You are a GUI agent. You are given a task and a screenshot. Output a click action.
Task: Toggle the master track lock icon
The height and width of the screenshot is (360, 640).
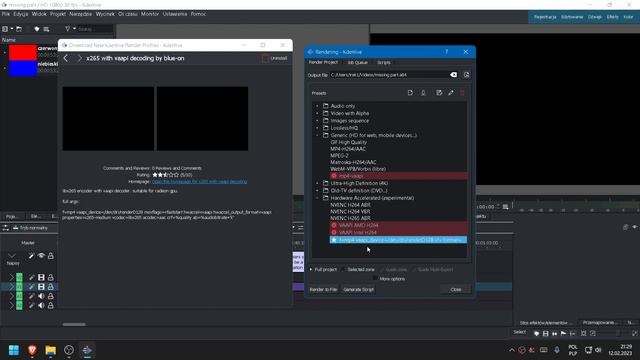tap(51, 256)
